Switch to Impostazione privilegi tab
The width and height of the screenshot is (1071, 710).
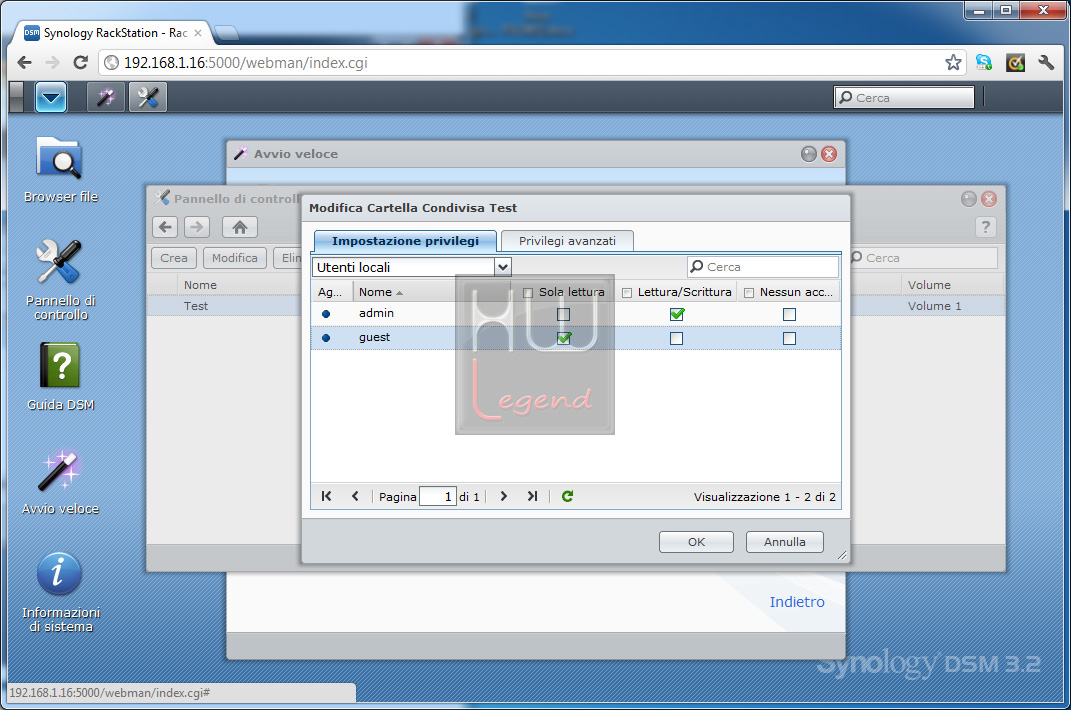click(405, 241)
